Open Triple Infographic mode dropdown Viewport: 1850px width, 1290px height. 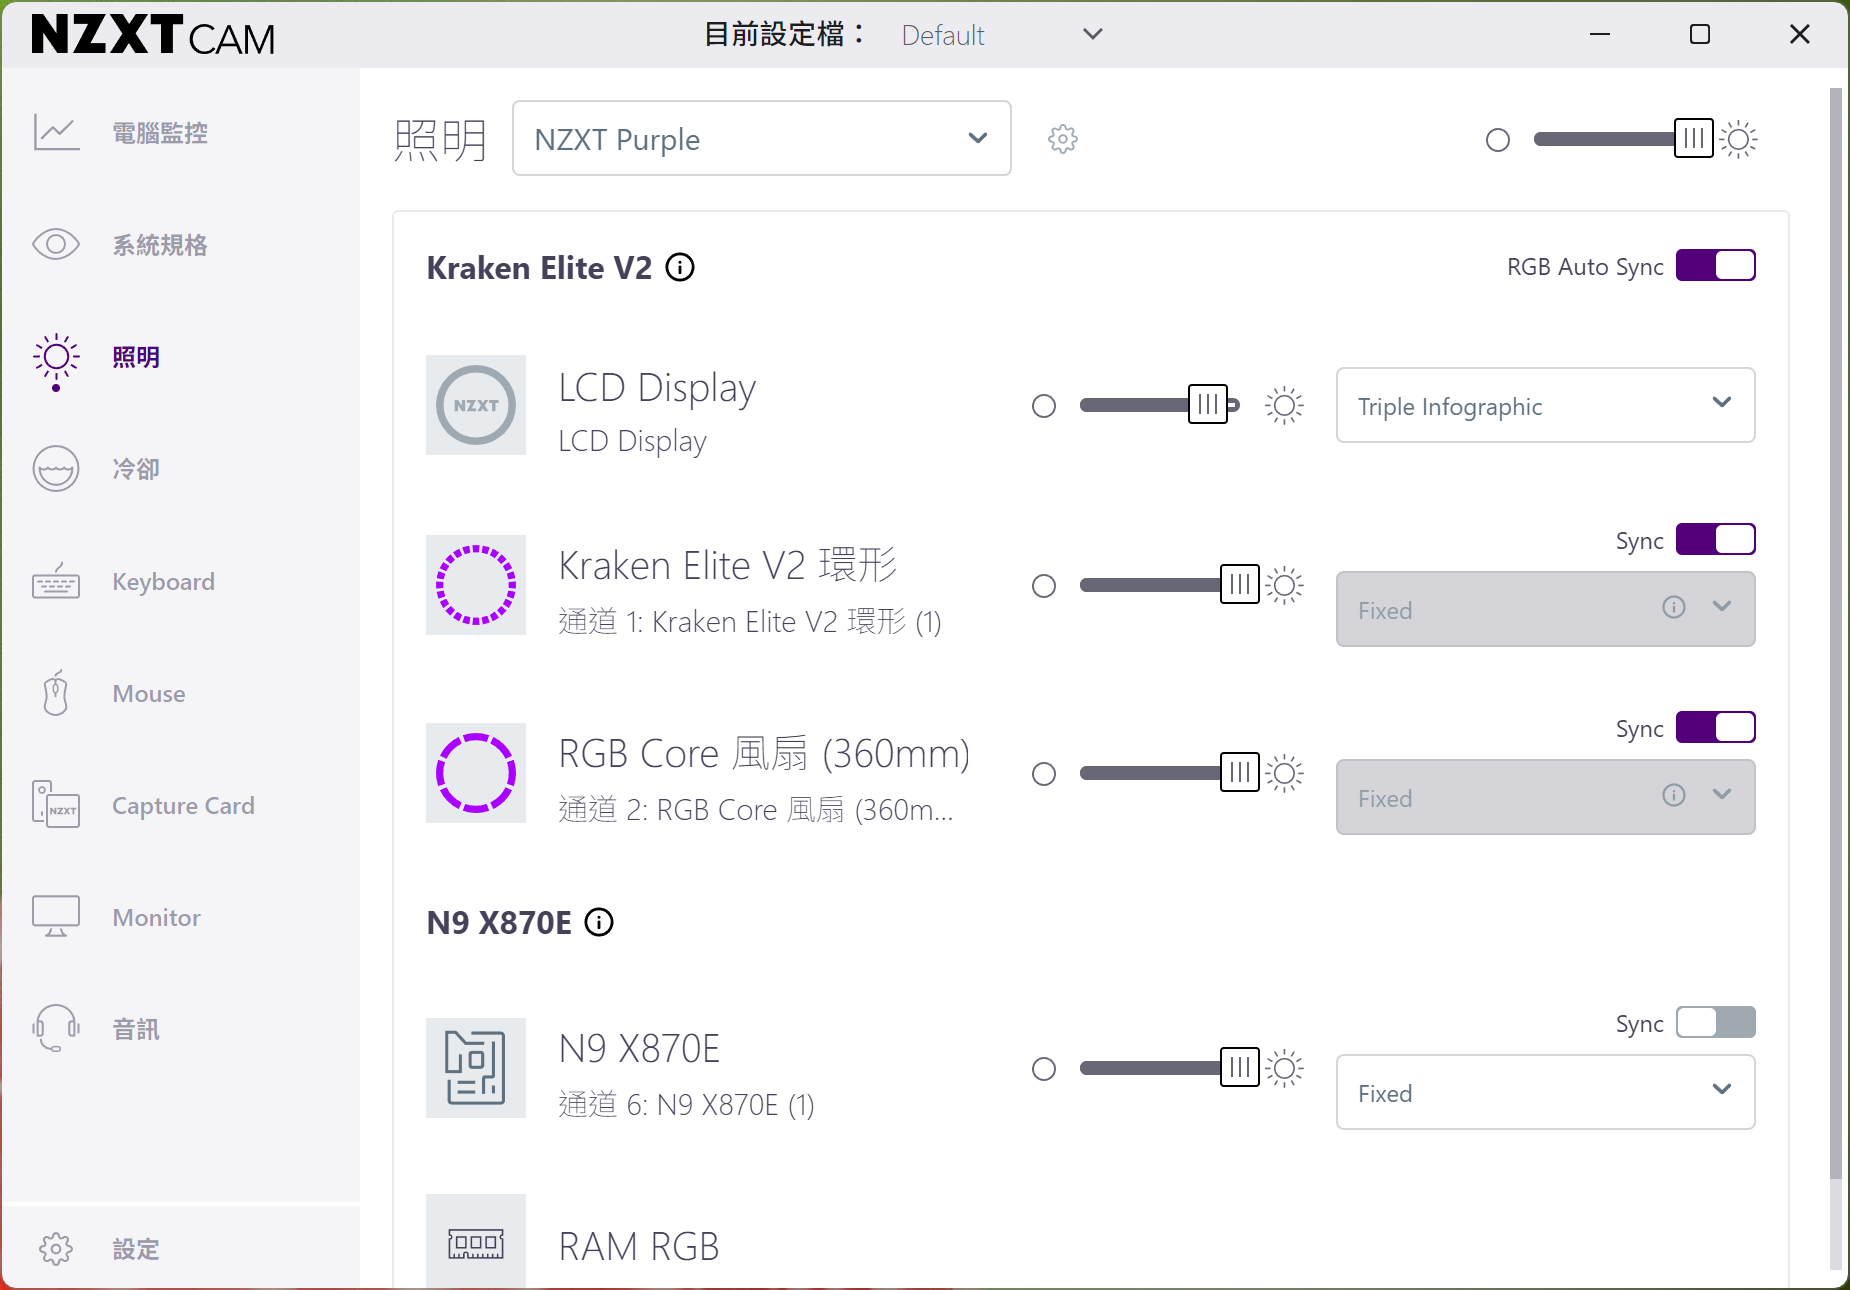1546,405
